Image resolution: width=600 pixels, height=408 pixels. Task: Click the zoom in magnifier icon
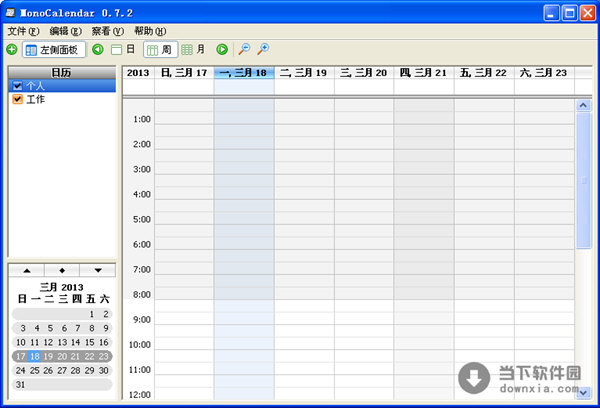[x=263, y=49]
